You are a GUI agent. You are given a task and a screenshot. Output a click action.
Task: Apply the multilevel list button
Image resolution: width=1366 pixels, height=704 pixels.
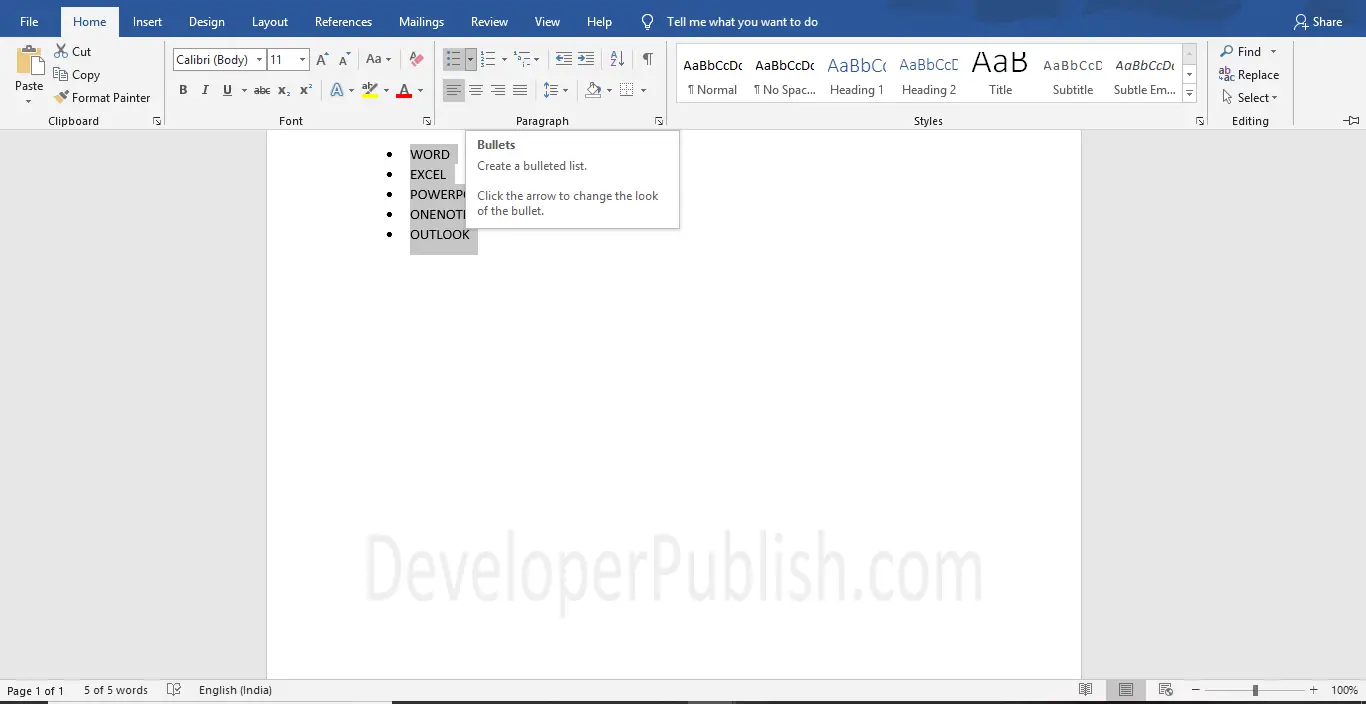pos(522,60)
